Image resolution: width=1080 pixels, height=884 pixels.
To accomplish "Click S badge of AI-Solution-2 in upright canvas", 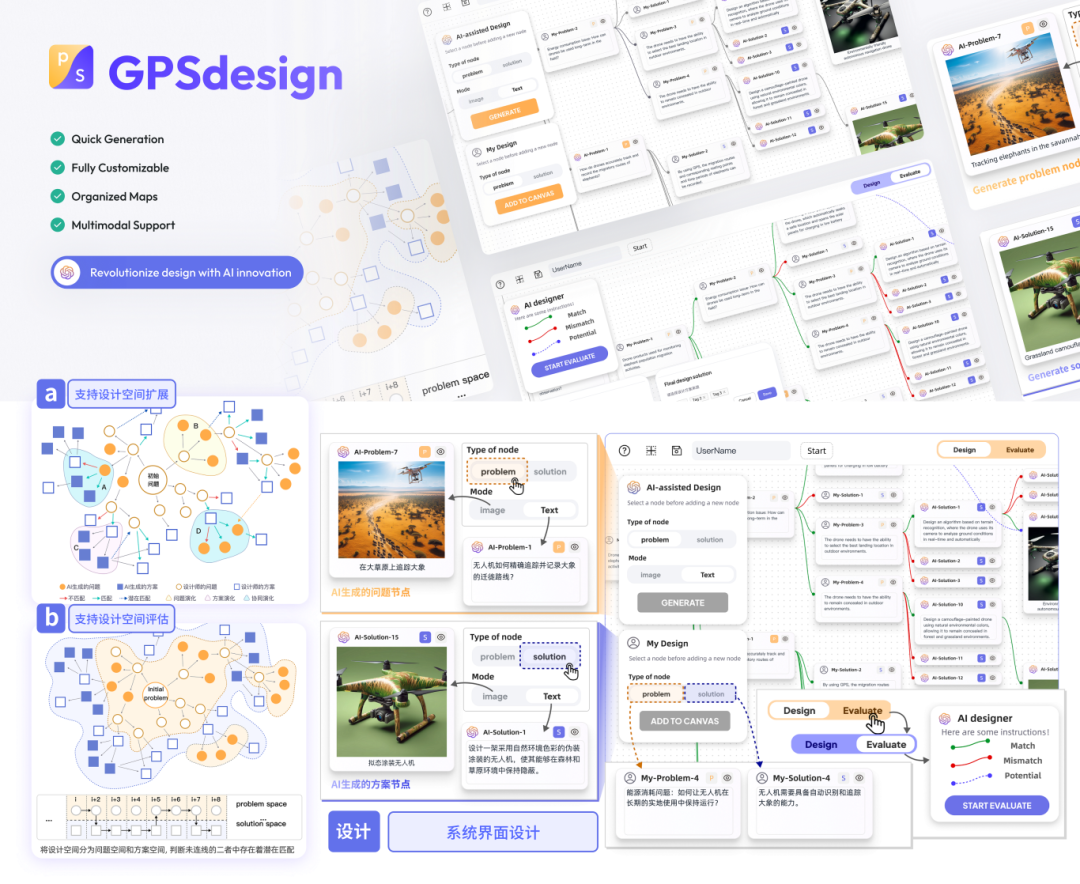I will pyautogui.click(x=981, y=561).
